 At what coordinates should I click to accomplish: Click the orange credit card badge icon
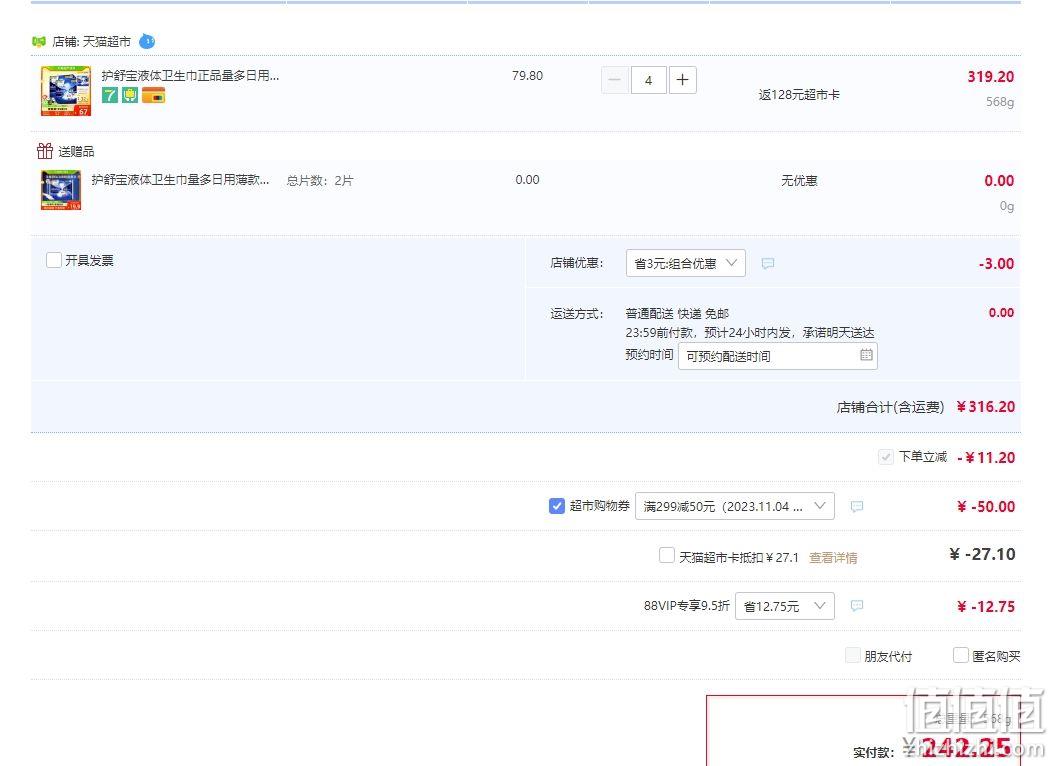[x=153, y=95]
